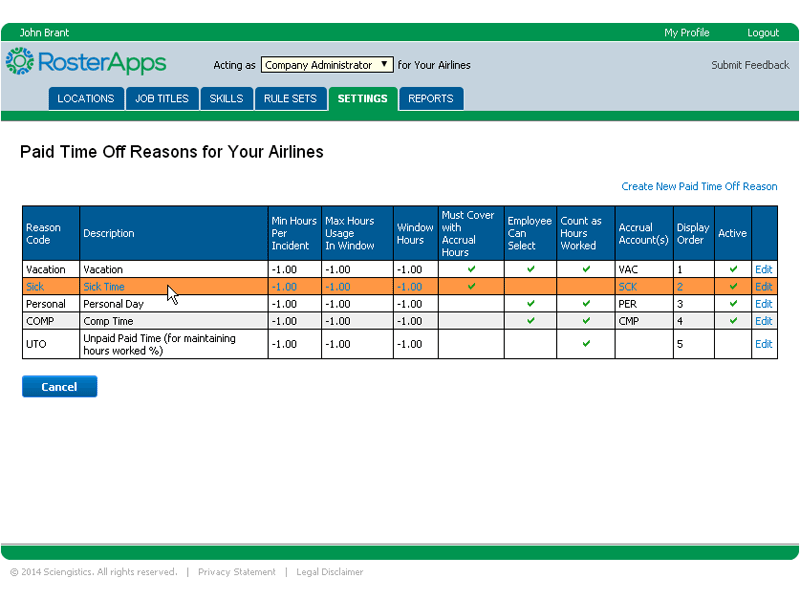Viewport: 800px width, 600px height.
Task: Click the RosterApps logo icon
Action: click(19, 62)
